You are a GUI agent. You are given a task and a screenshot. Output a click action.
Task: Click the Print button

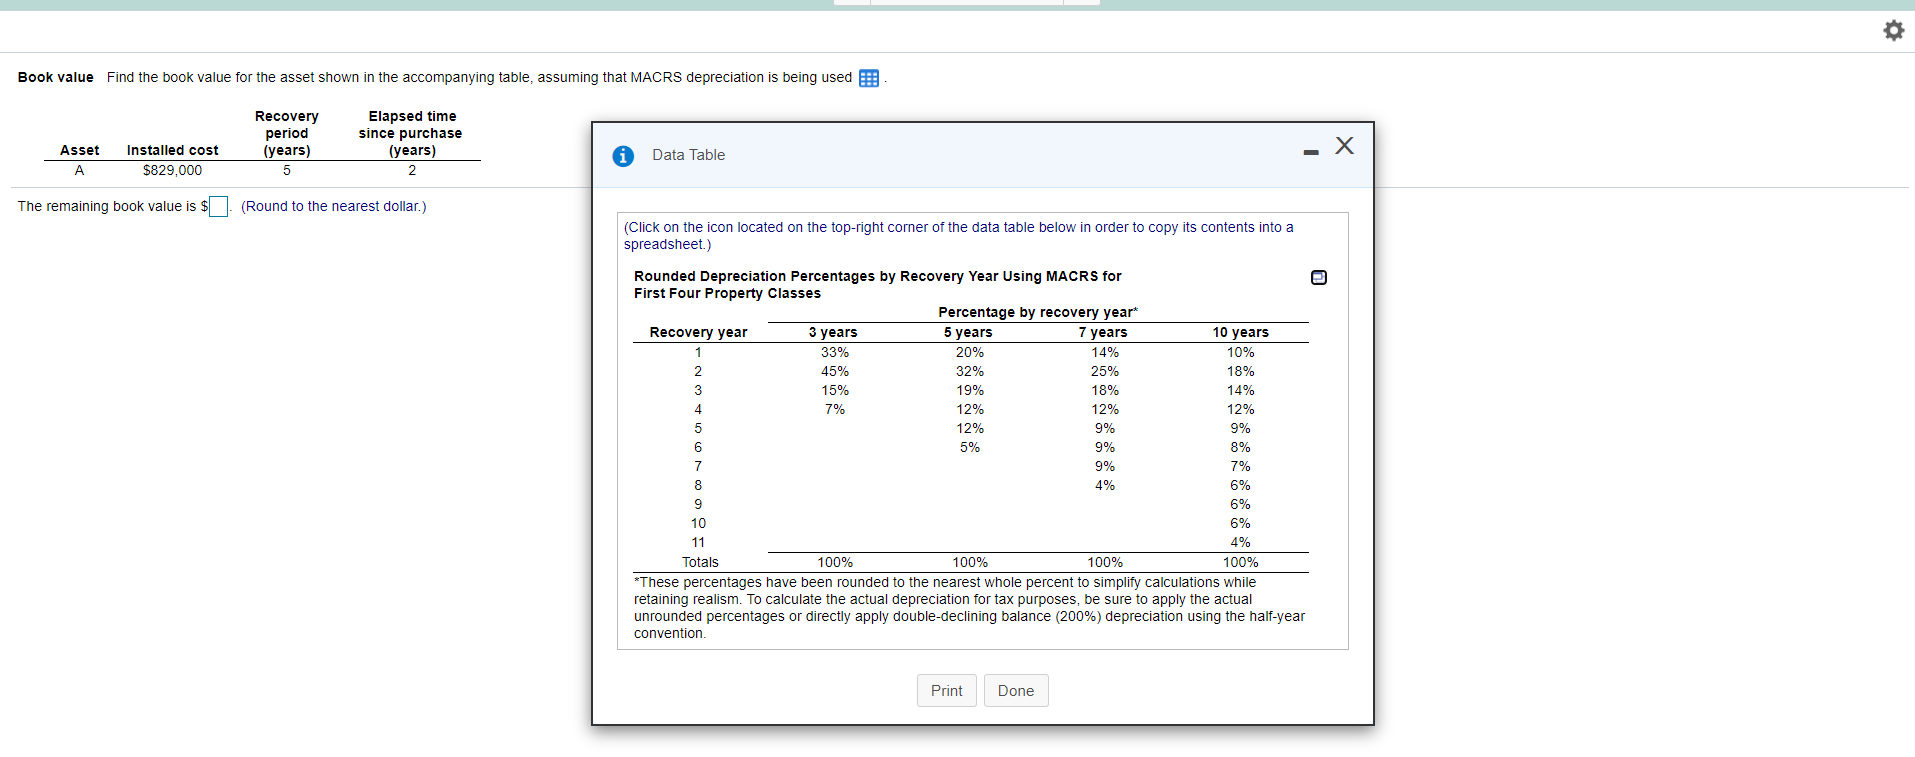tap(947, 691)
